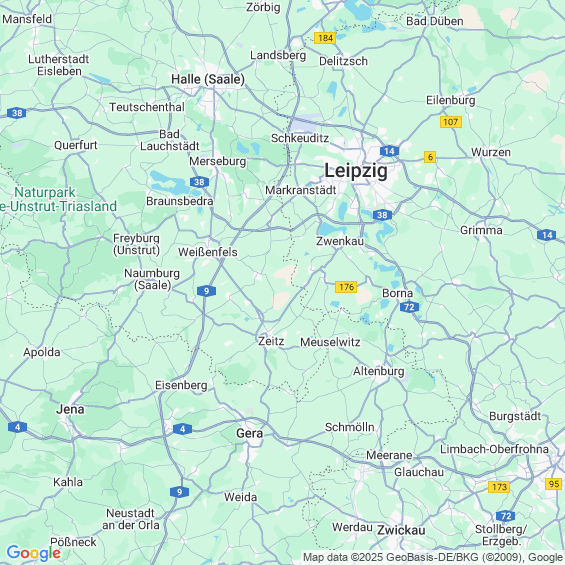This screenshot has width=565, height=565.
Task: Click the A14 highway shield near Leipzig
Action: pyautogui.click(x=389, y=151)
